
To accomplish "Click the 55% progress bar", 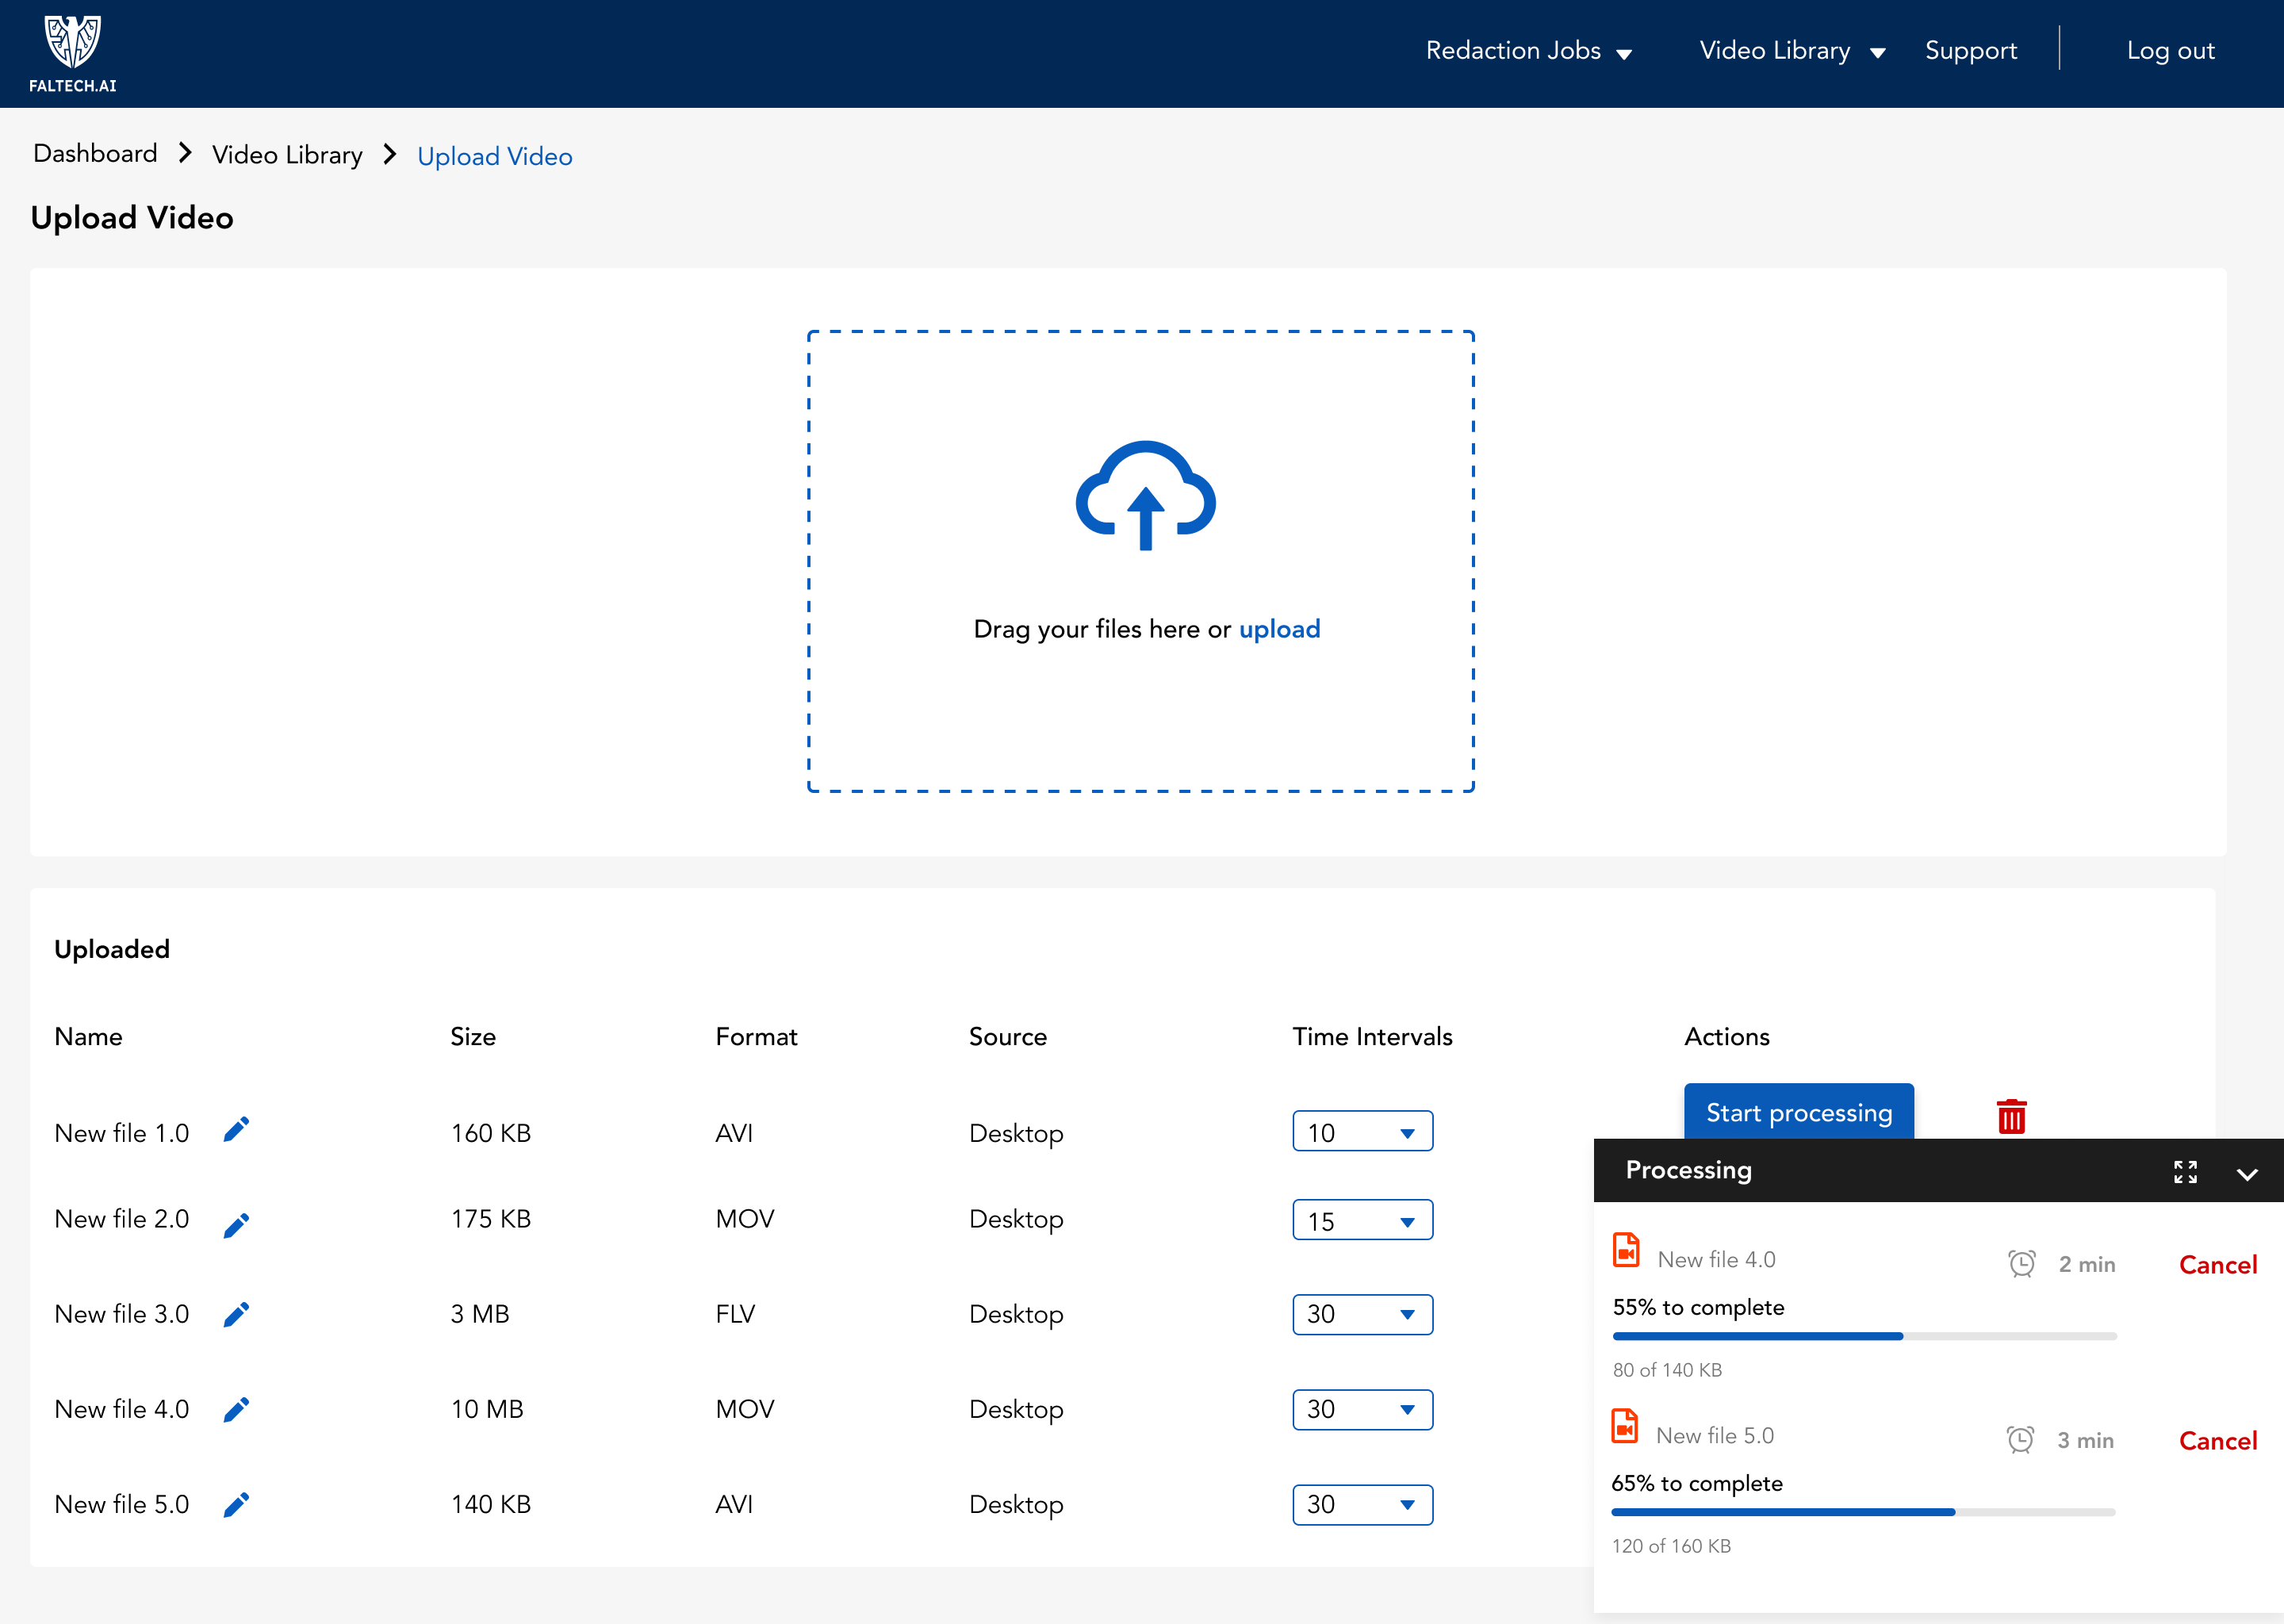I will [x=1864, y=1336].
